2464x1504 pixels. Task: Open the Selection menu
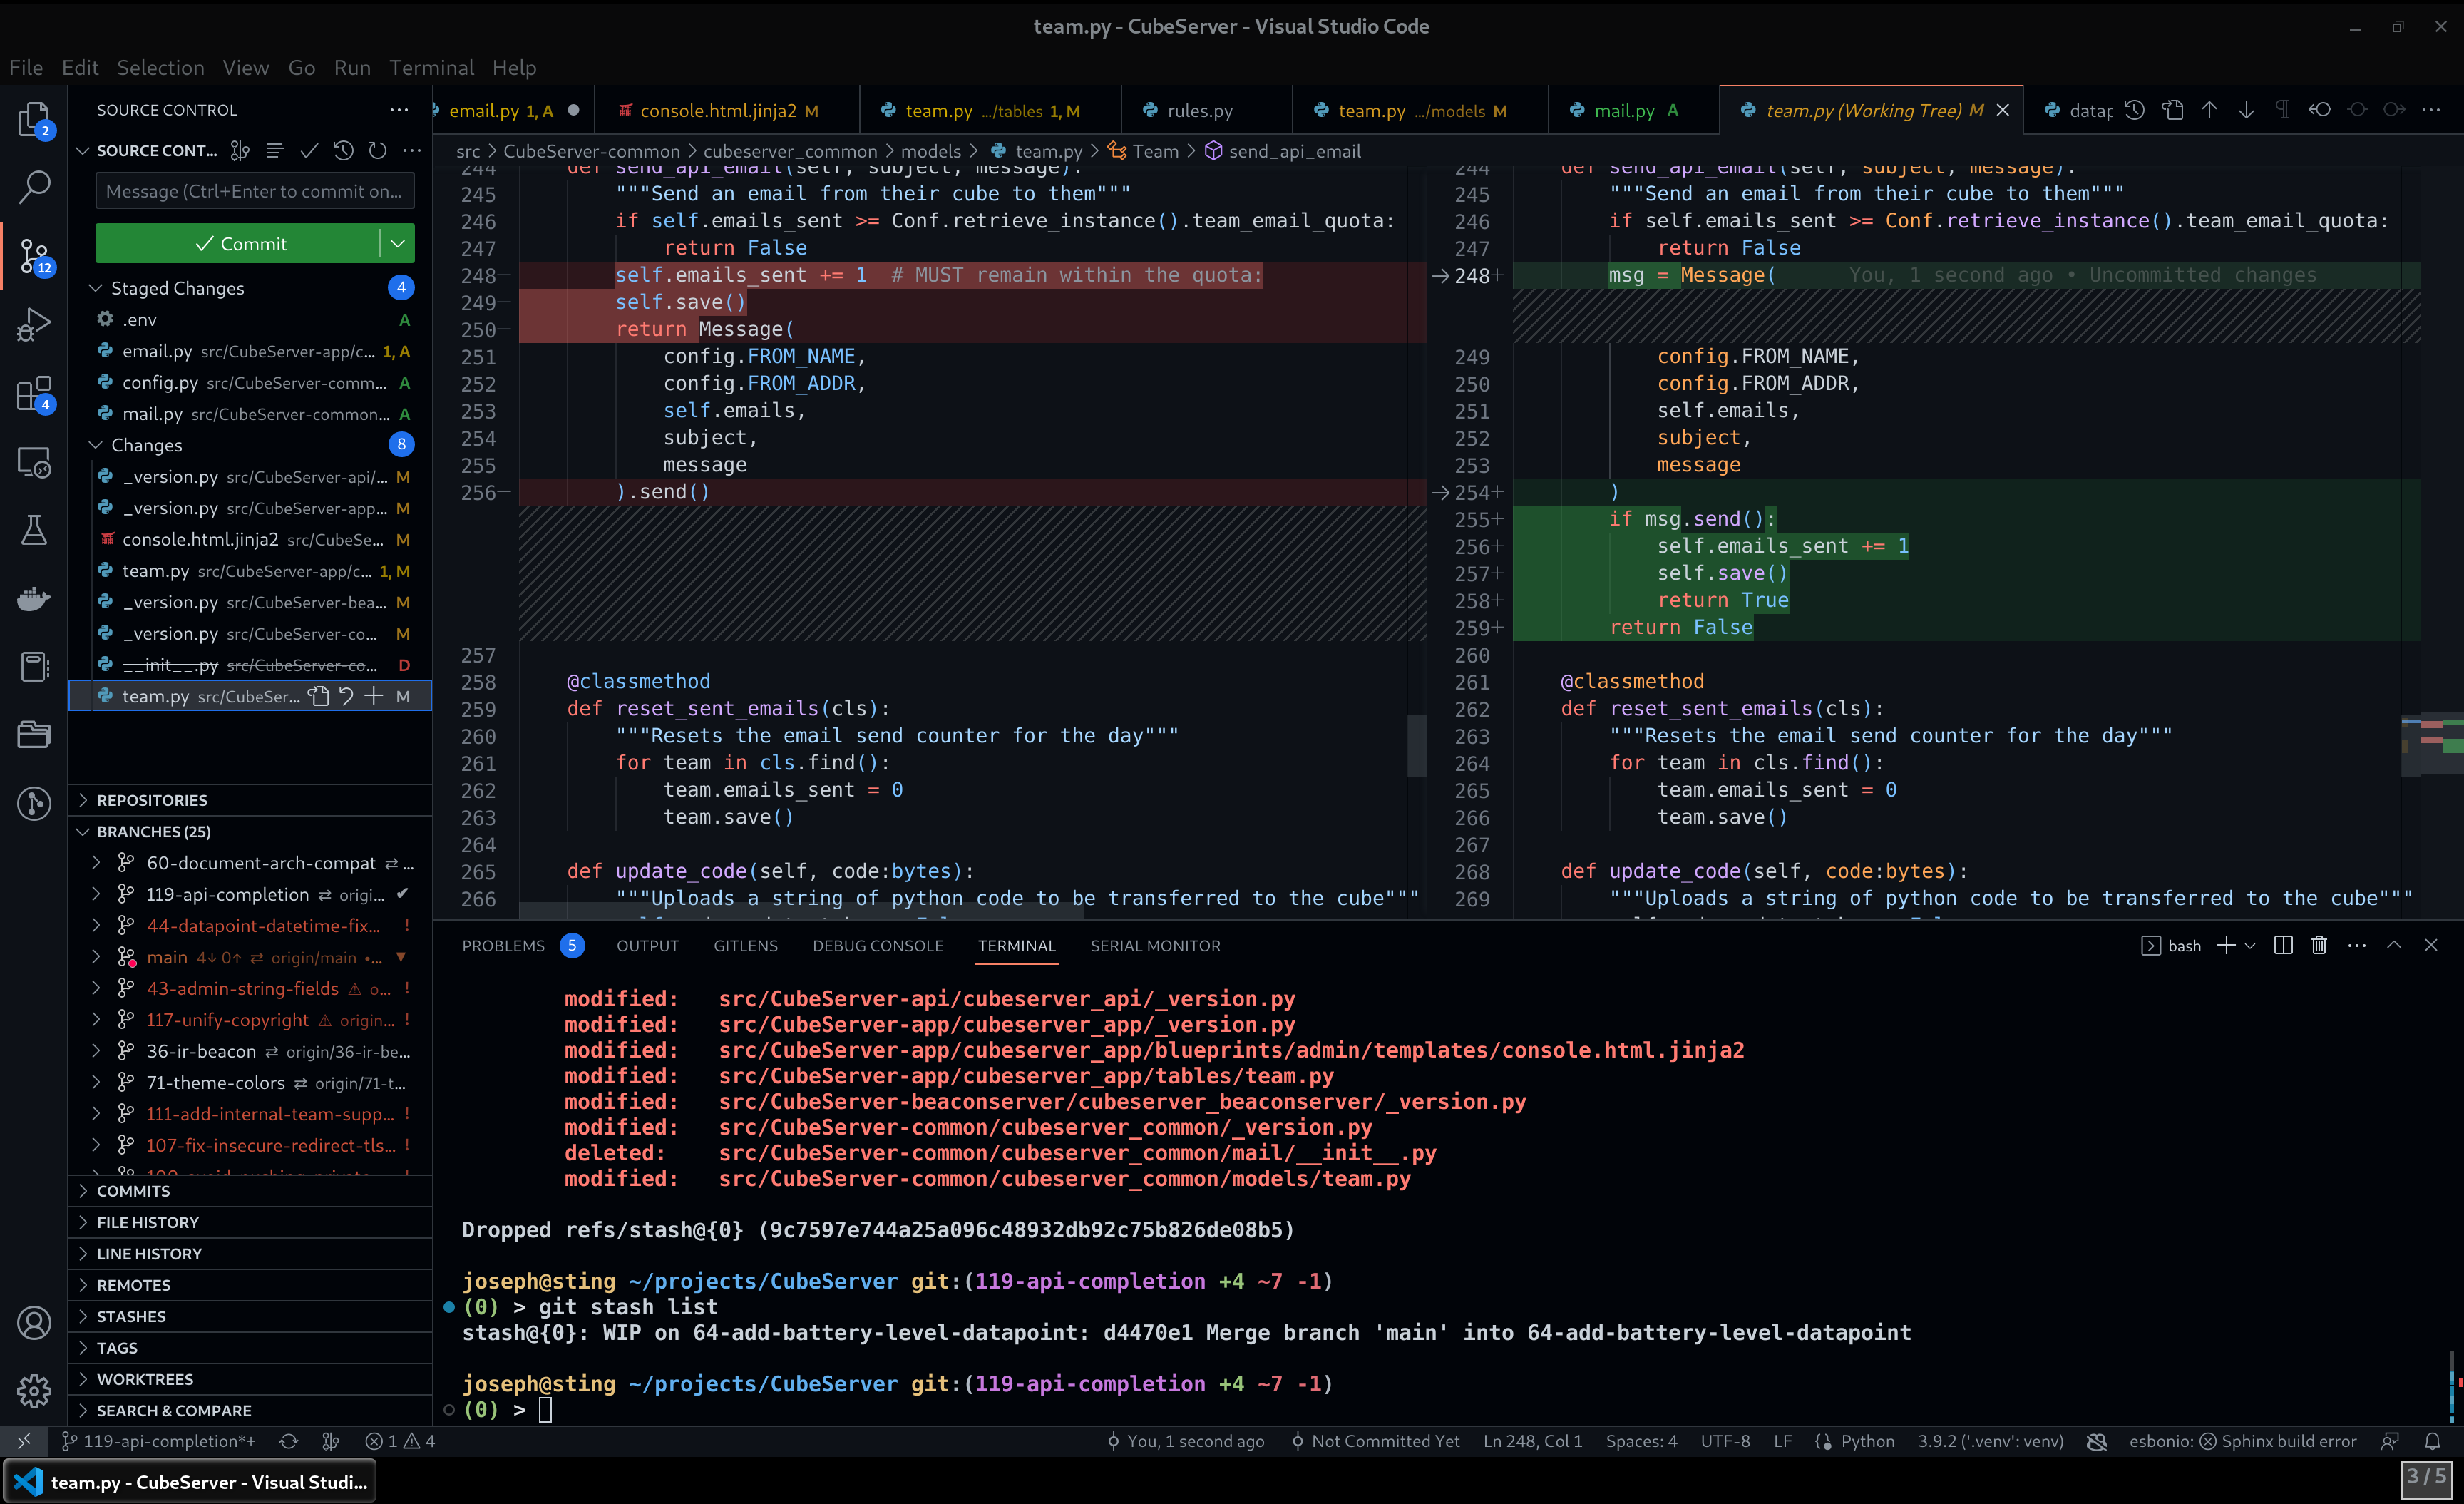pos(160,67)
